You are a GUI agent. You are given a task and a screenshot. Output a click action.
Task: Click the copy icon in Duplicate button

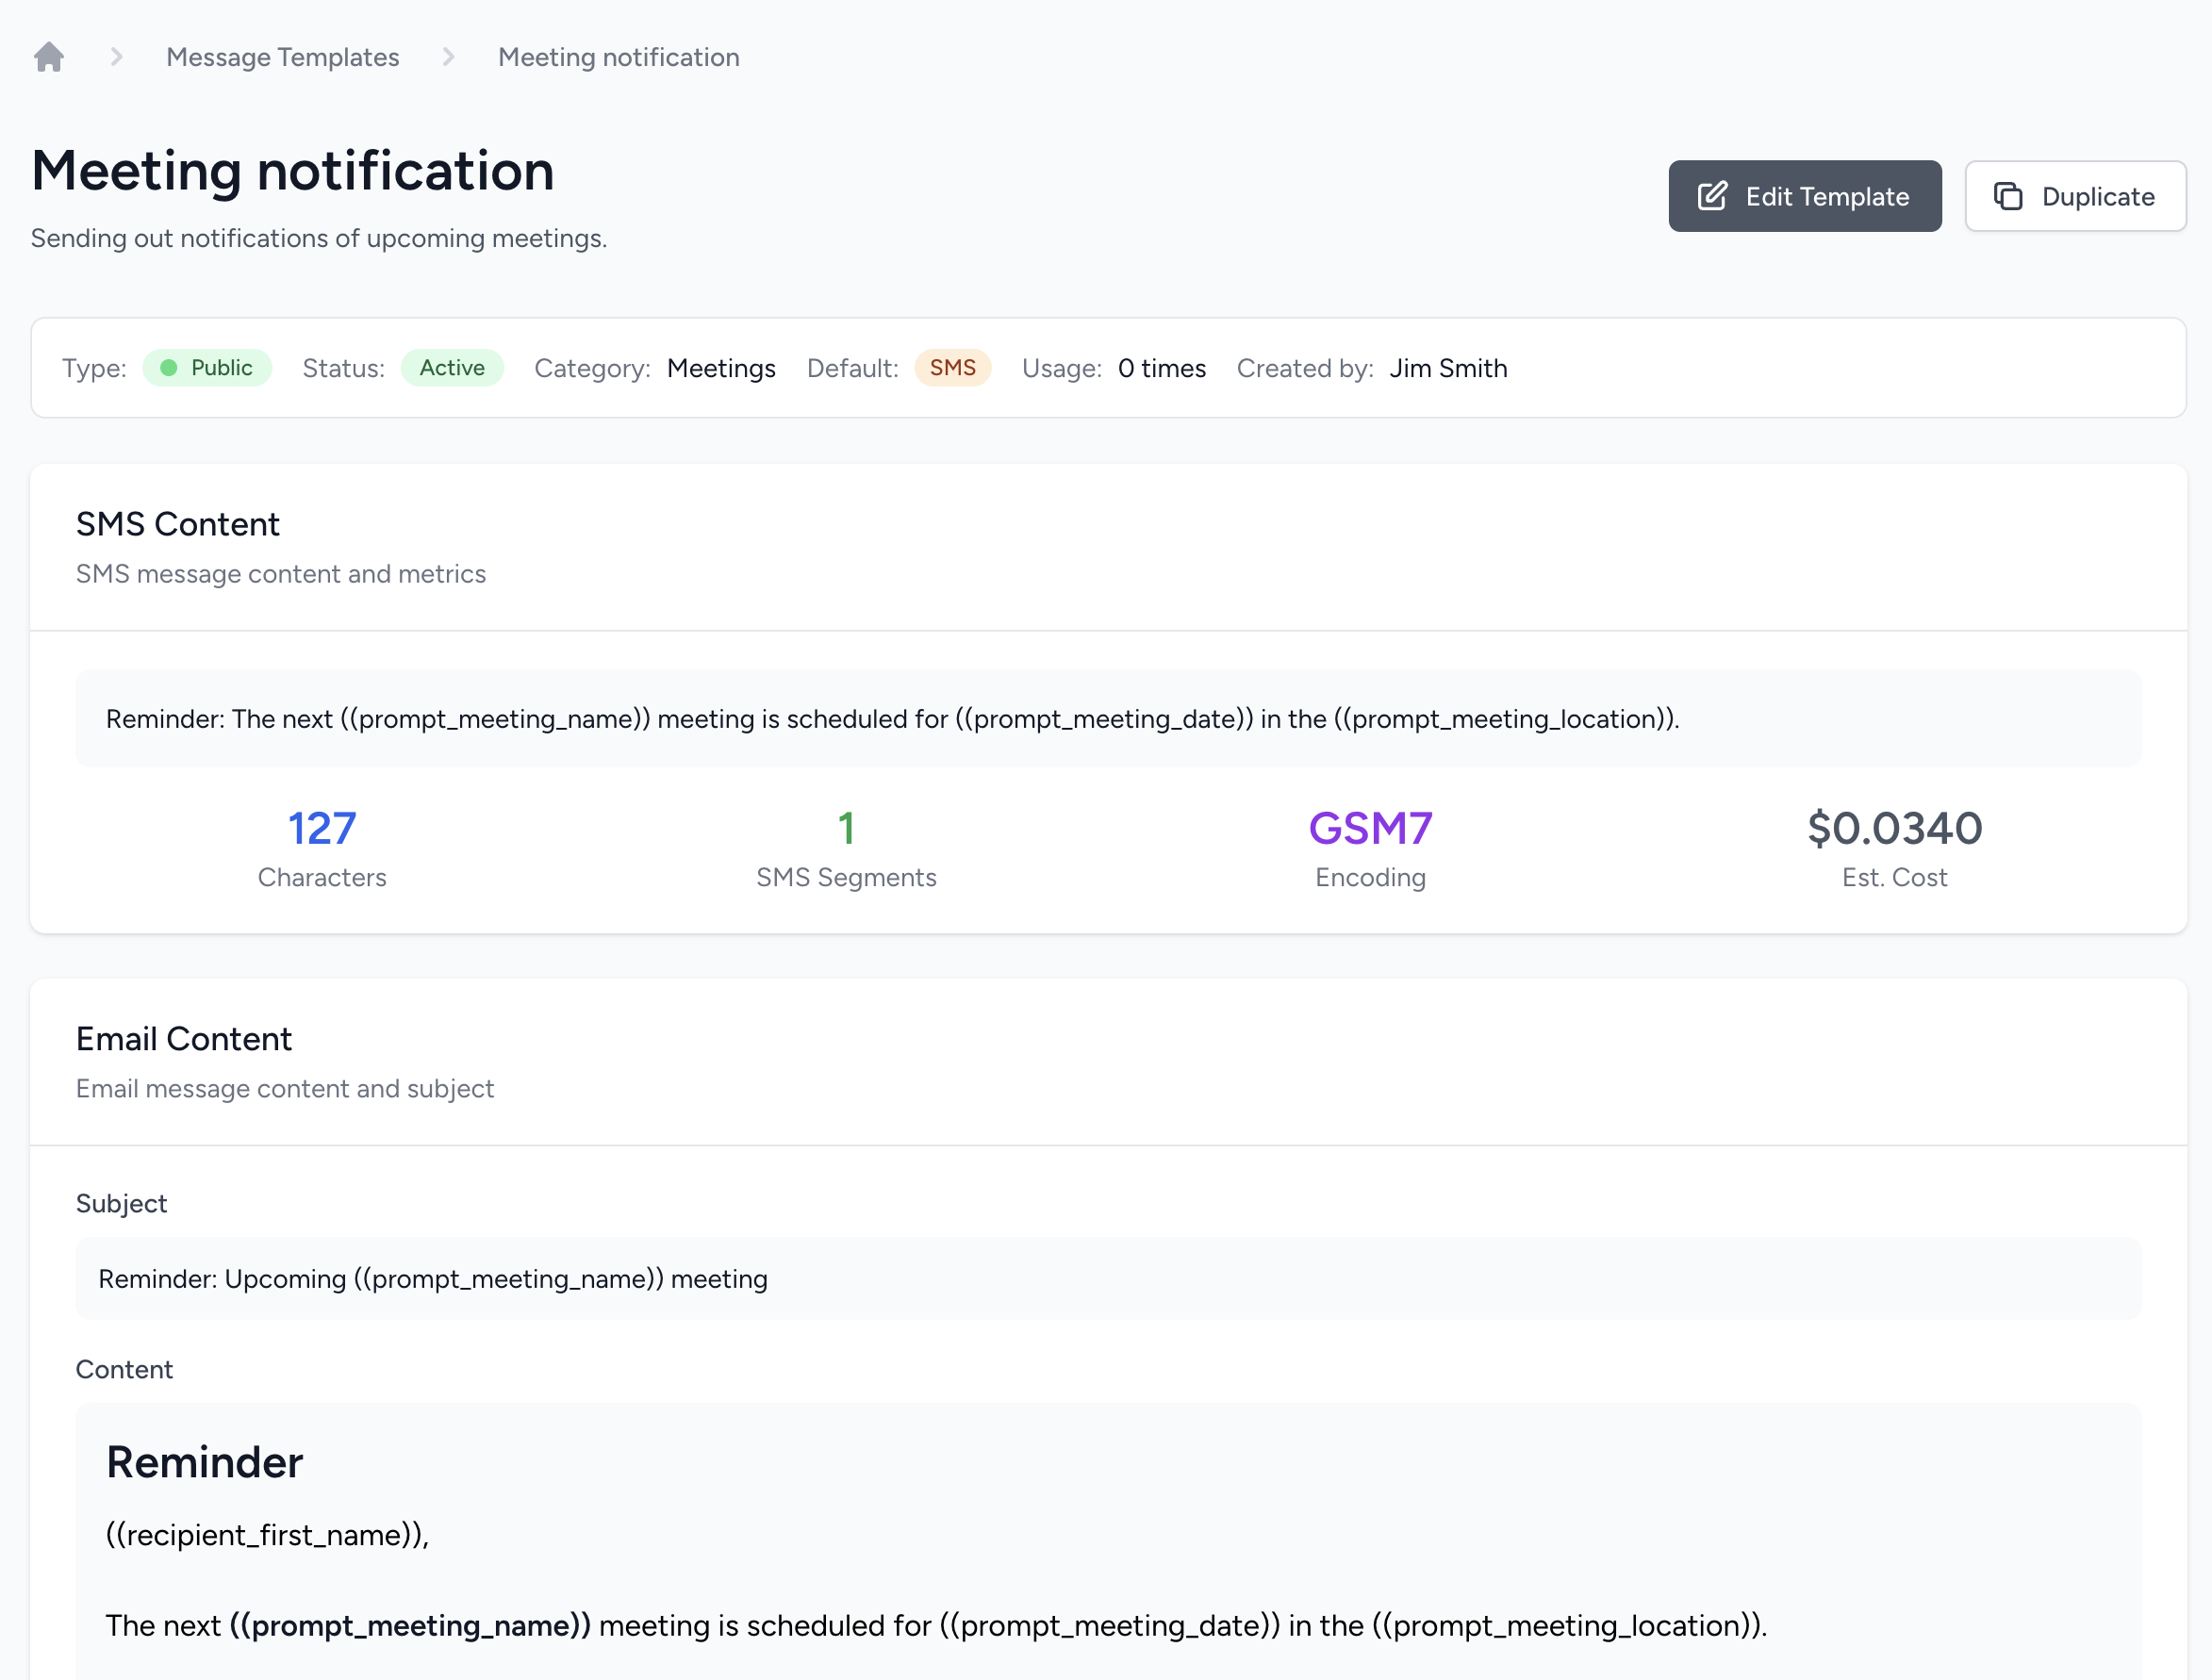pyautogui.click(x=2007, y=196)
